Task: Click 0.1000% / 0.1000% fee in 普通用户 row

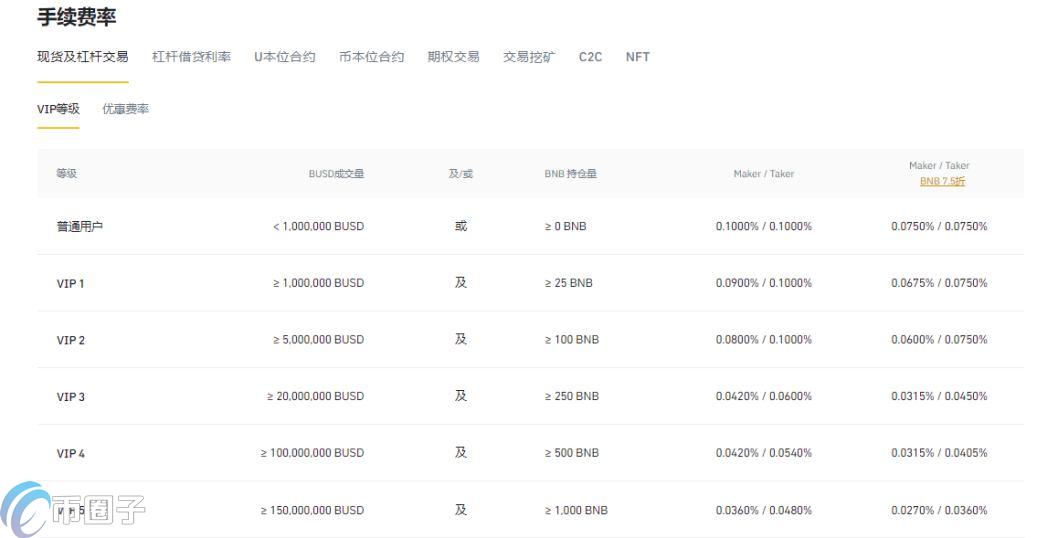Action: tap(764, 226)
